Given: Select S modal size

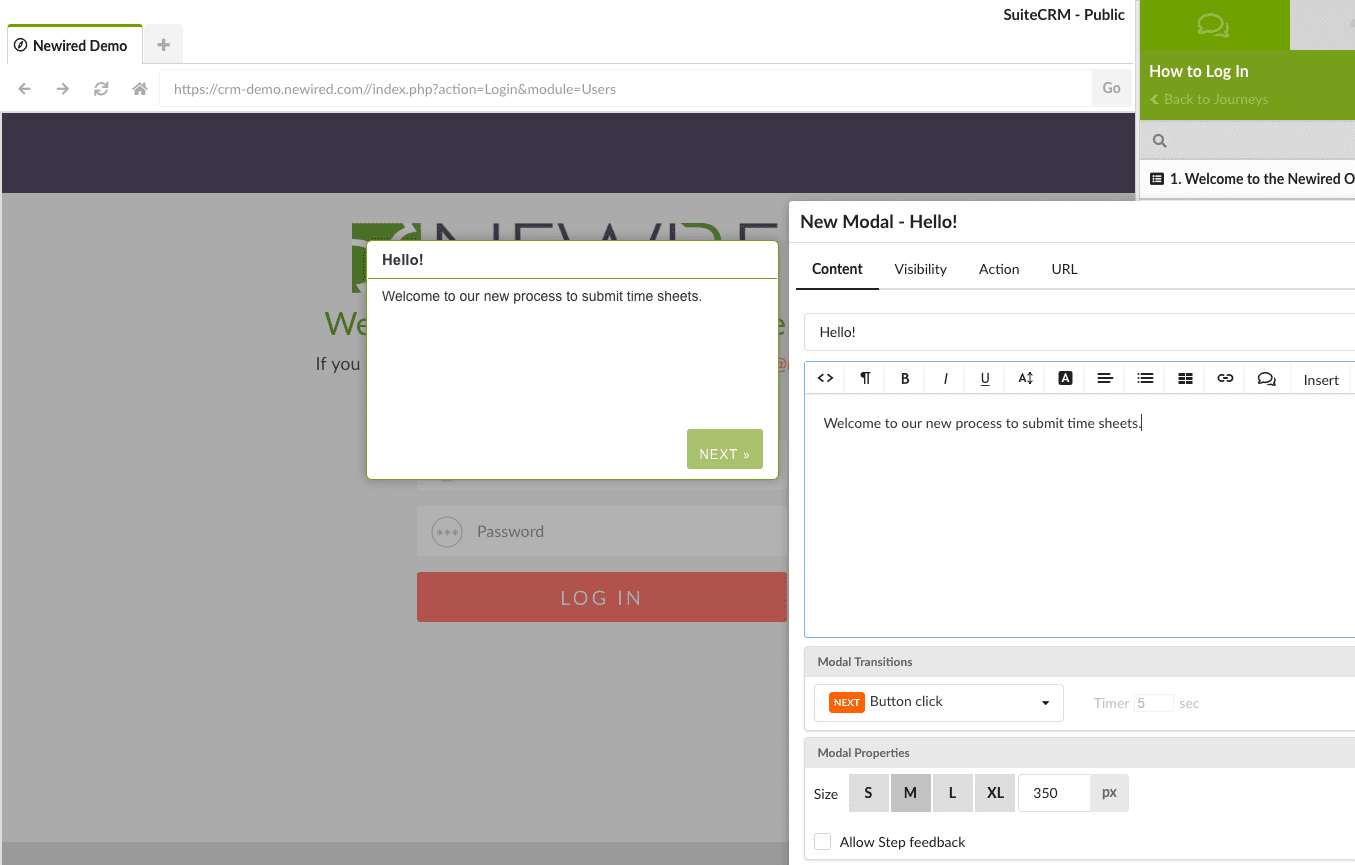Looking at the screenshot, I should tap(868, 792).
